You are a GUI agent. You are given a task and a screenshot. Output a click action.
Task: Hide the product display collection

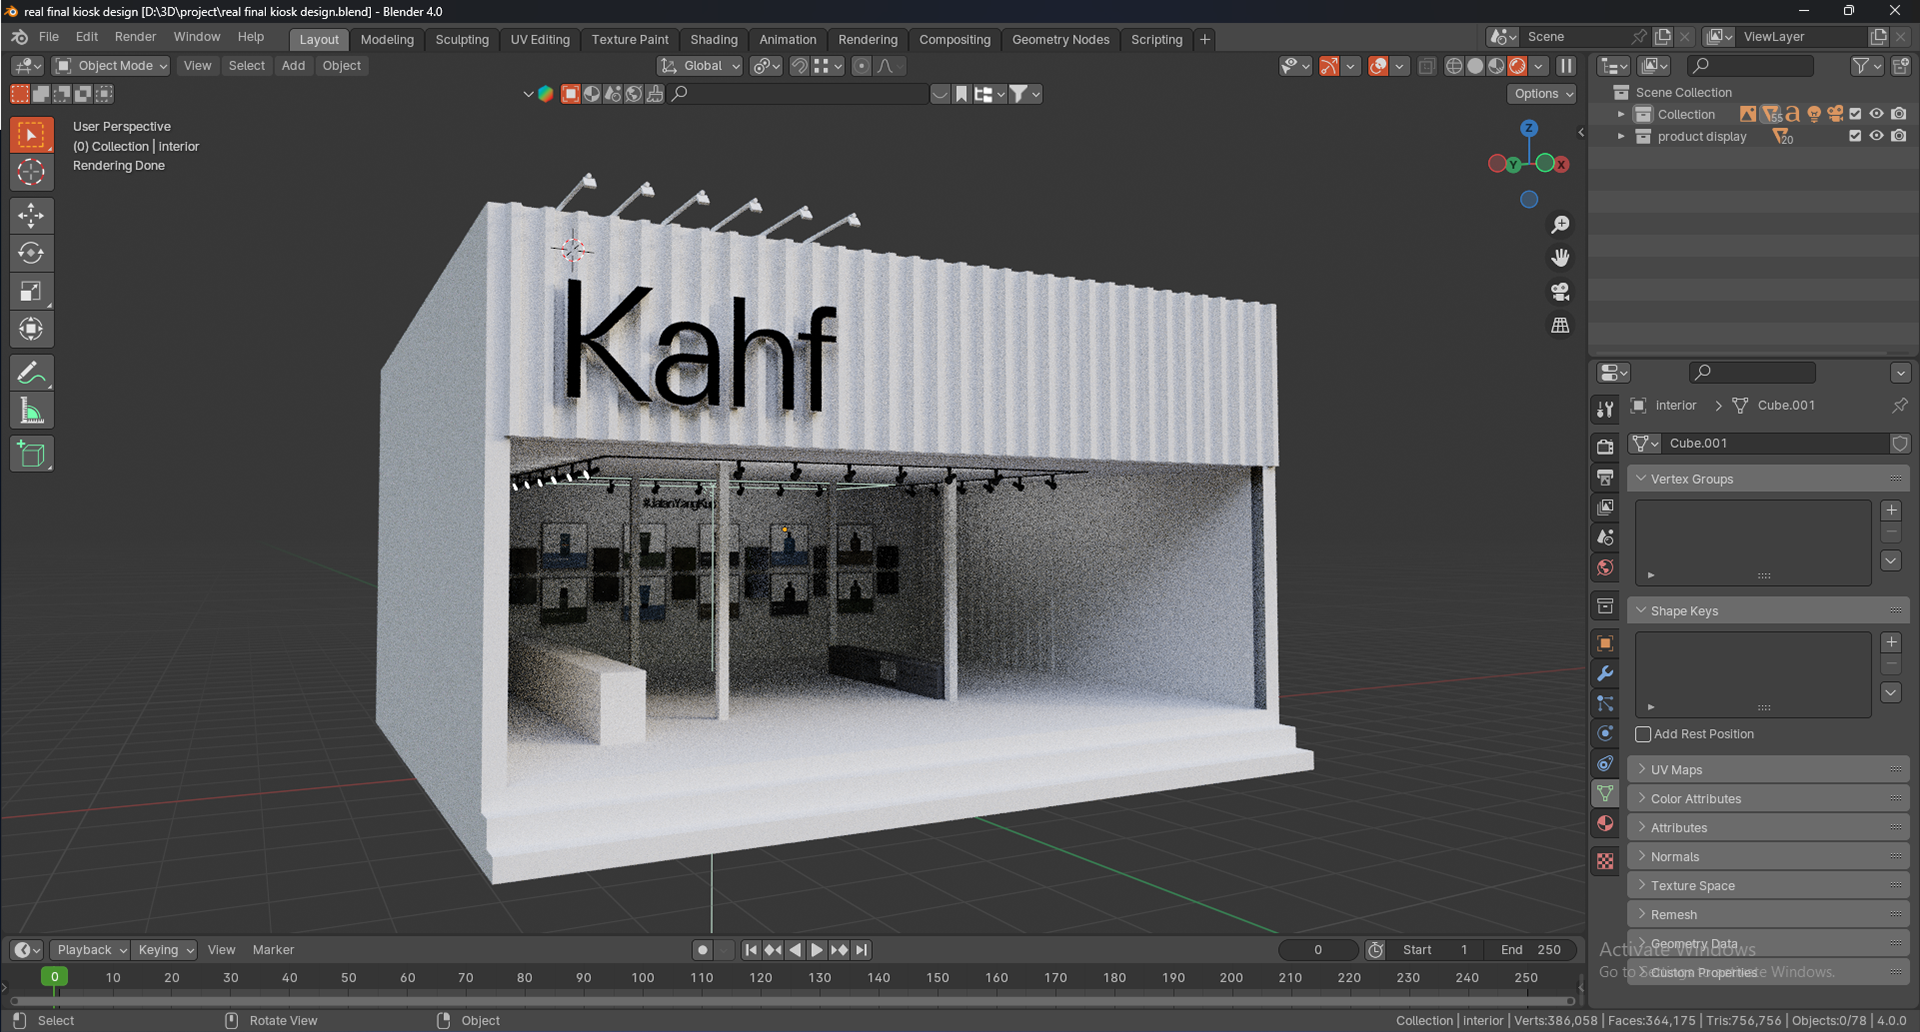click(1877, 136)
